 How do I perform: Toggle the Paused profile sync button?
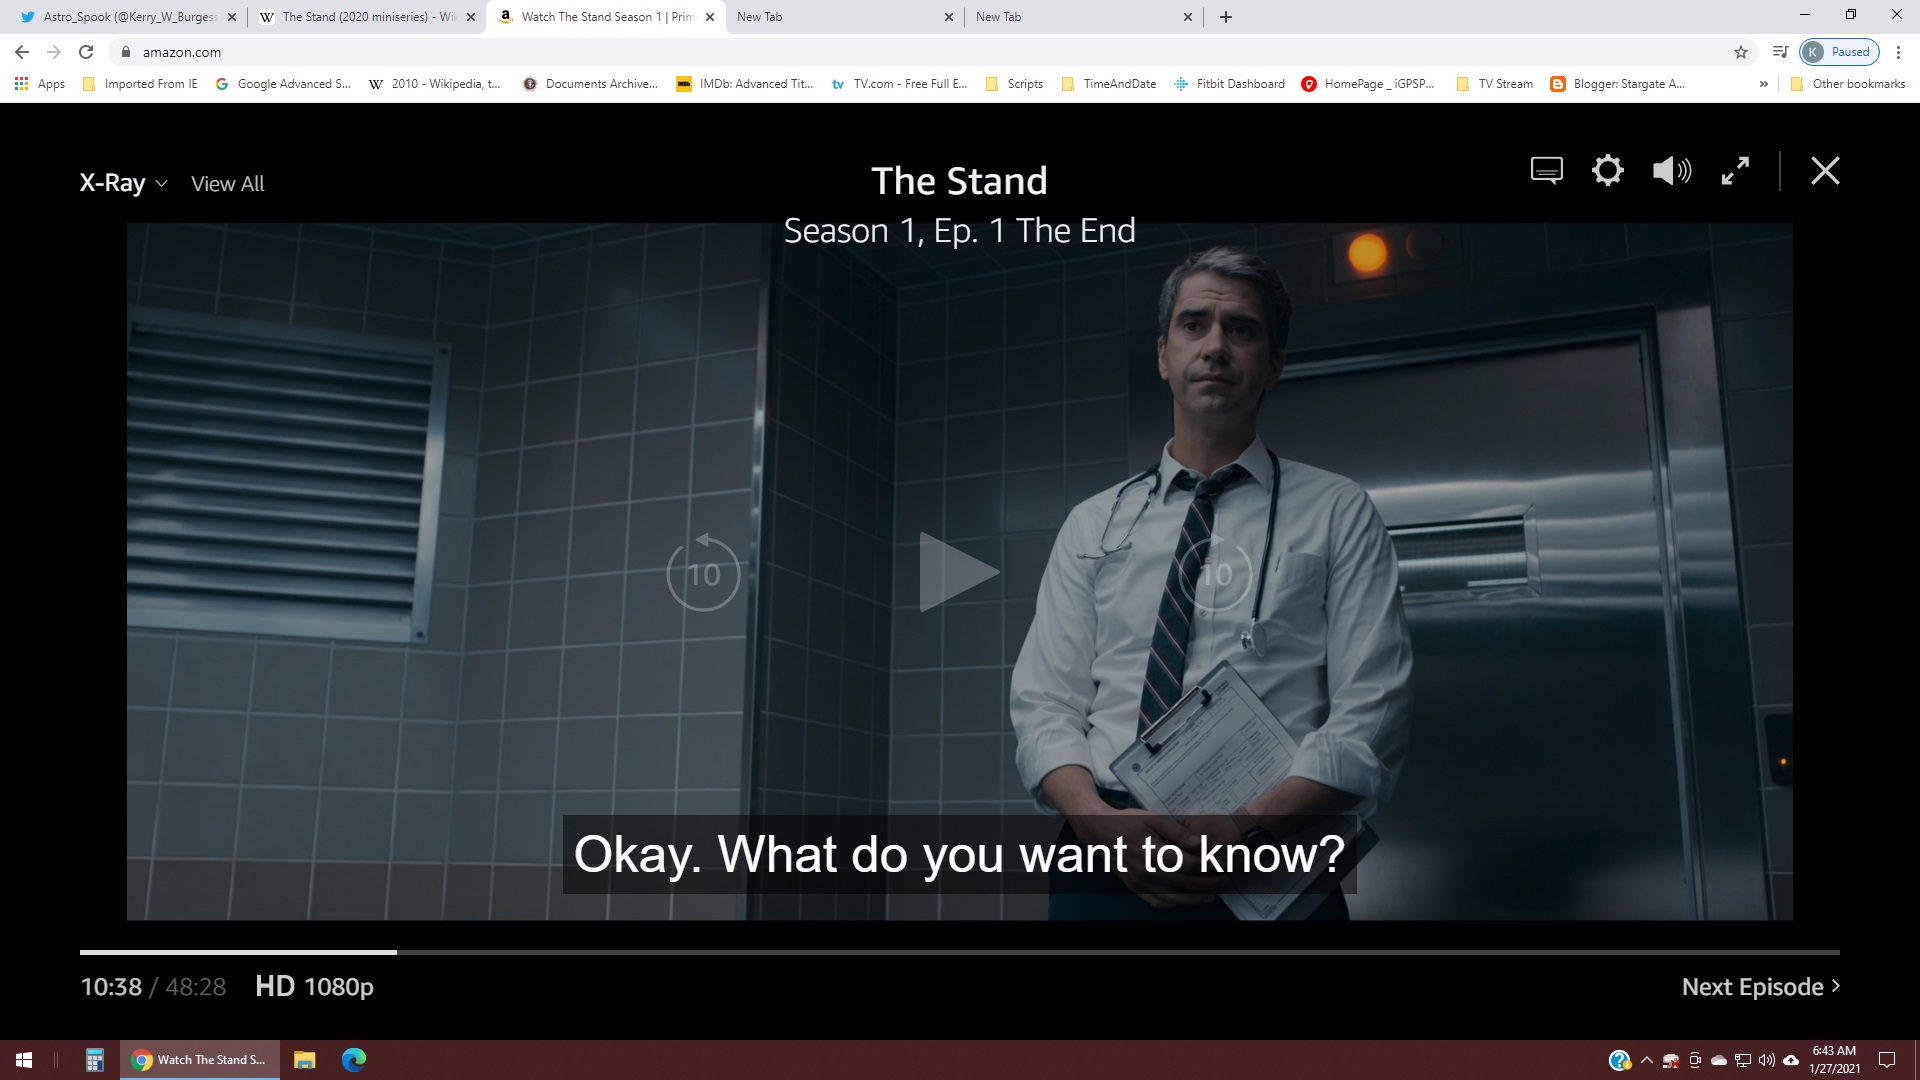(x=1838, y=52)
